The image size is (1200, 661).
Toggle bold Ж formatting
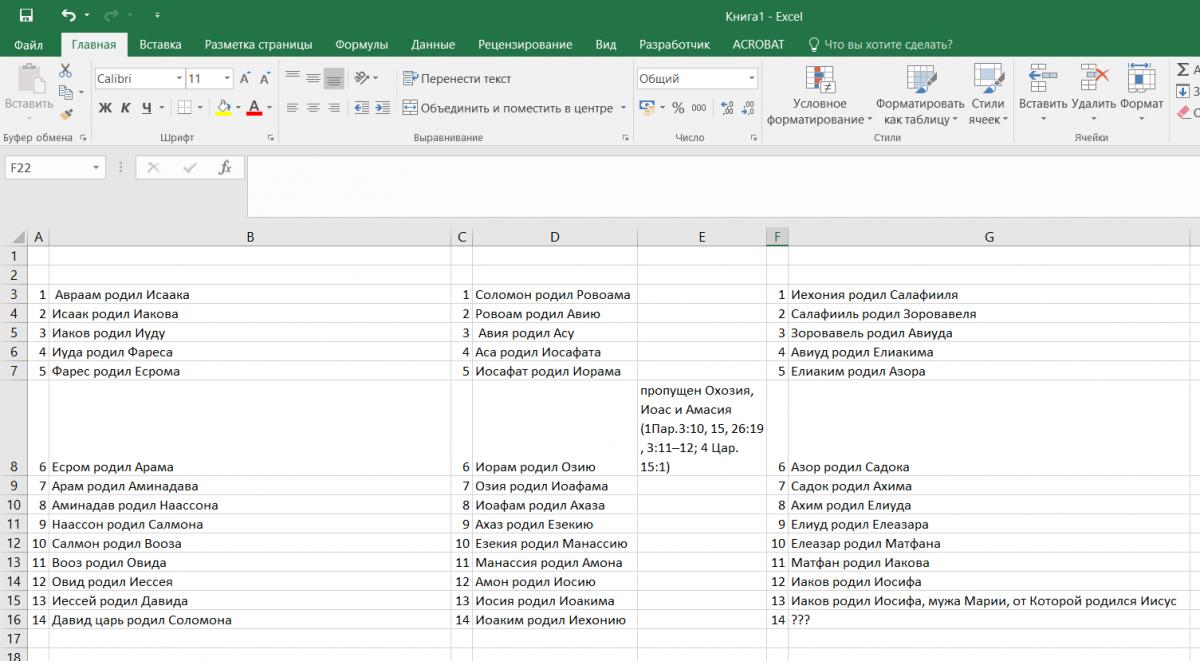pyautogui.click(x=105, y=108)
